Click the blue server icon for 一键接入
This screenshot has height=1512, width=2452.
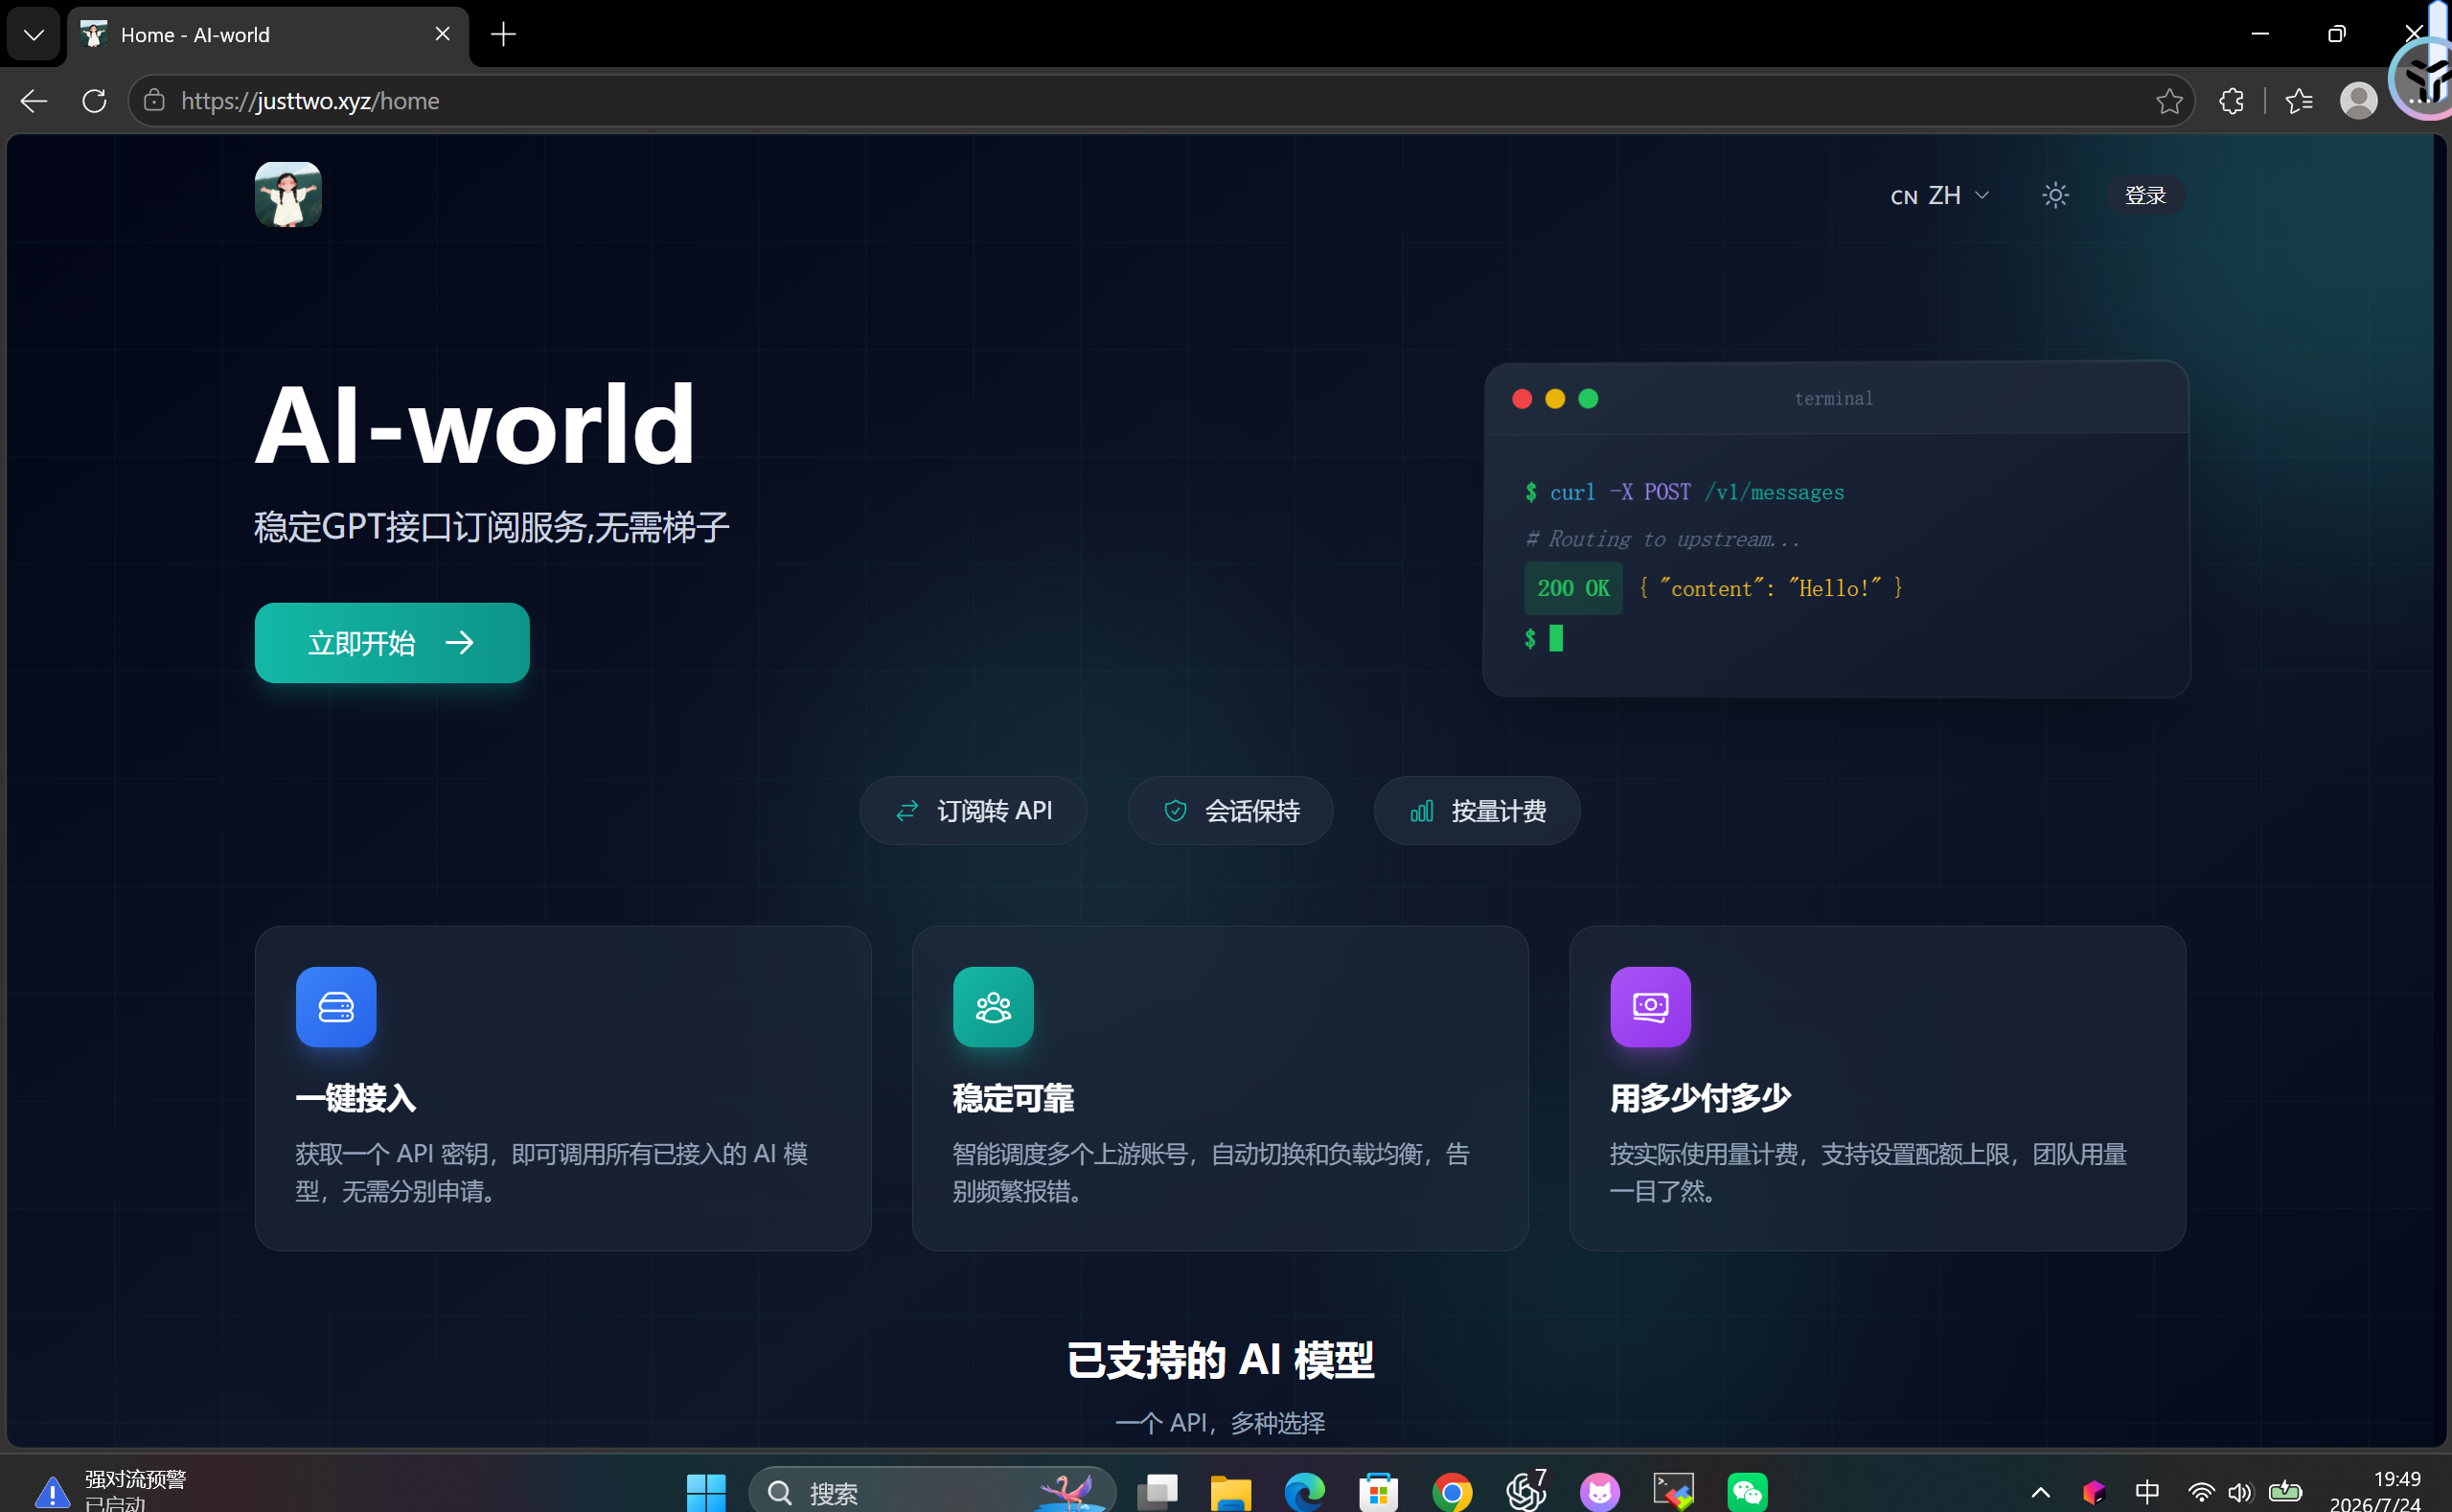[x=336, y=1007]
